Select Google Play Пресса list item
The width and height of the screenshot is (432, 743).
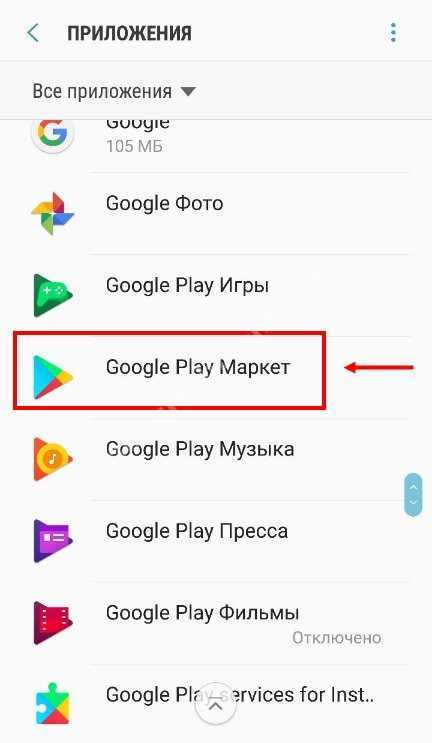(216, 541)
